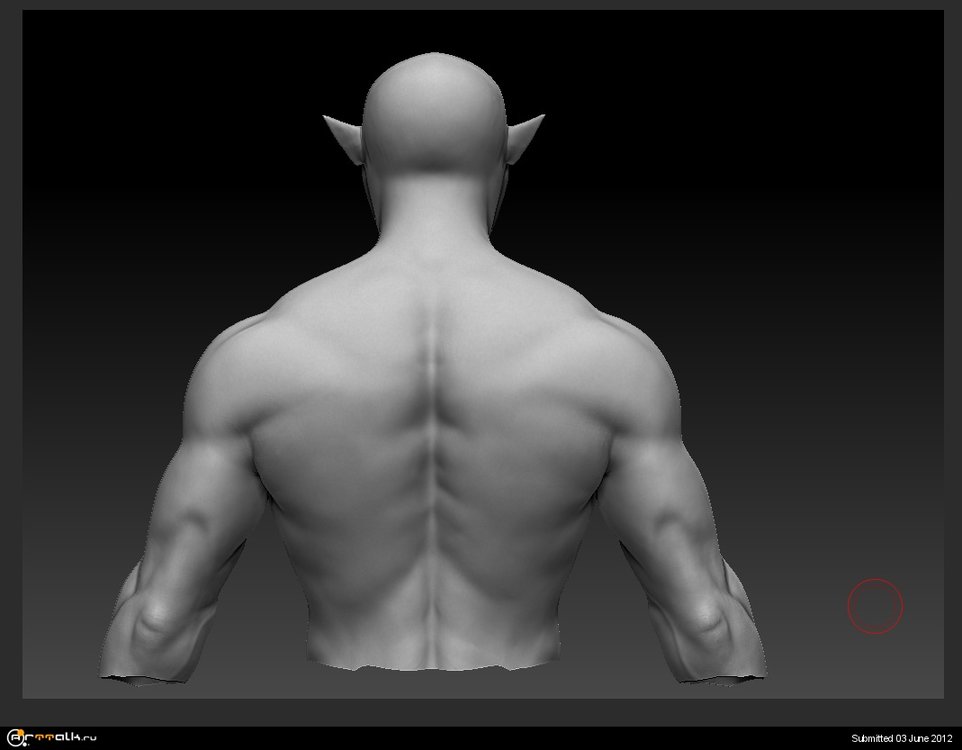Click the left elbow of the model
962x750 pixels.
pos(152,625)
